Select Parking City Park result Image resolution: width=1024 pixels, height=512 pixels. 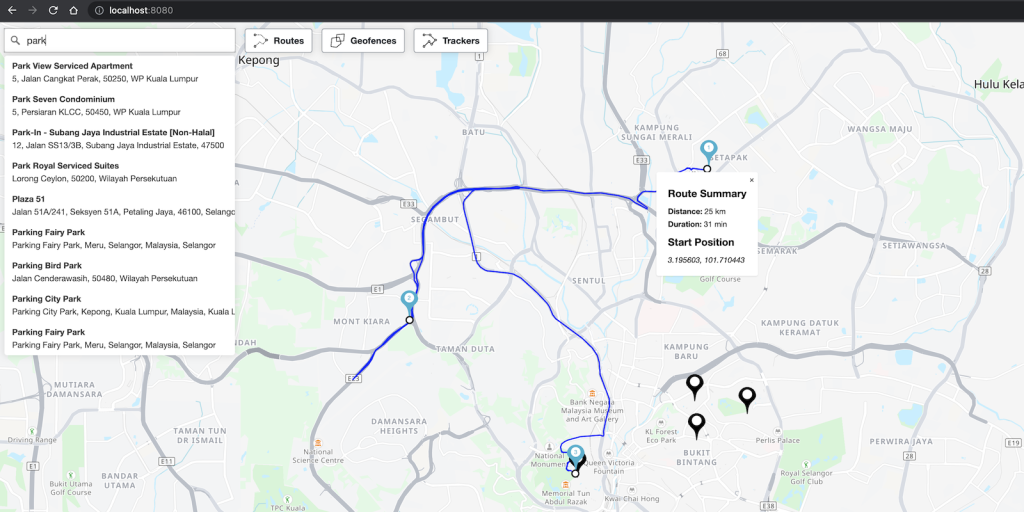pos(120,306)
